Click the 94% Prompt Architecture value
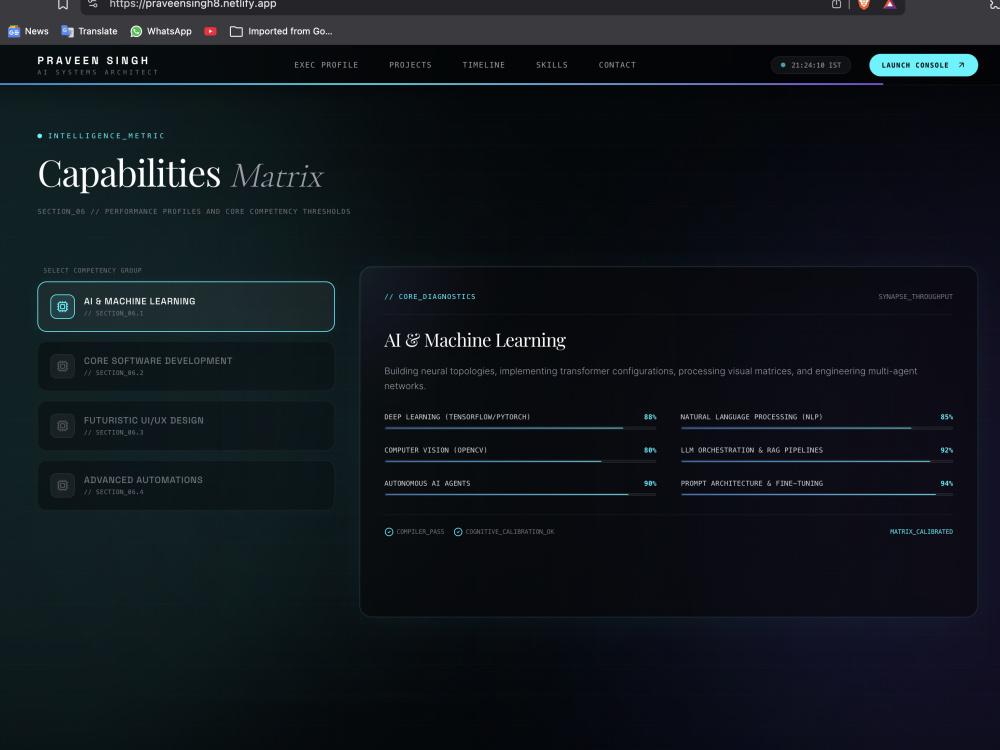This screenshot has width=1000, height=750. (x=946, y=483)
